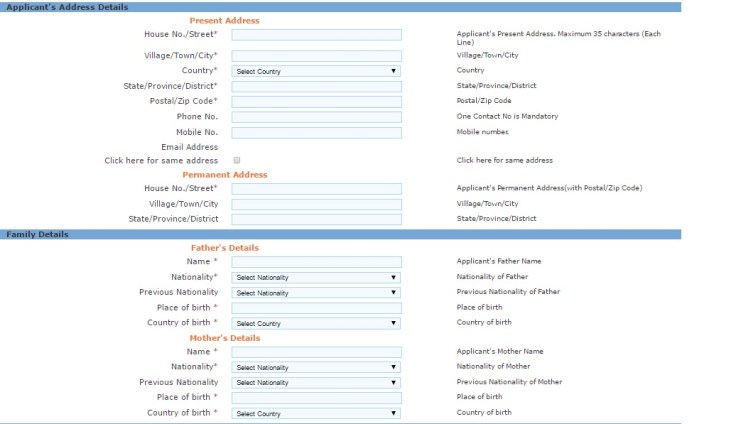The image size is (736, 424).
Task: Focus the present address Village/Town/City field
Action: [316, 56]
